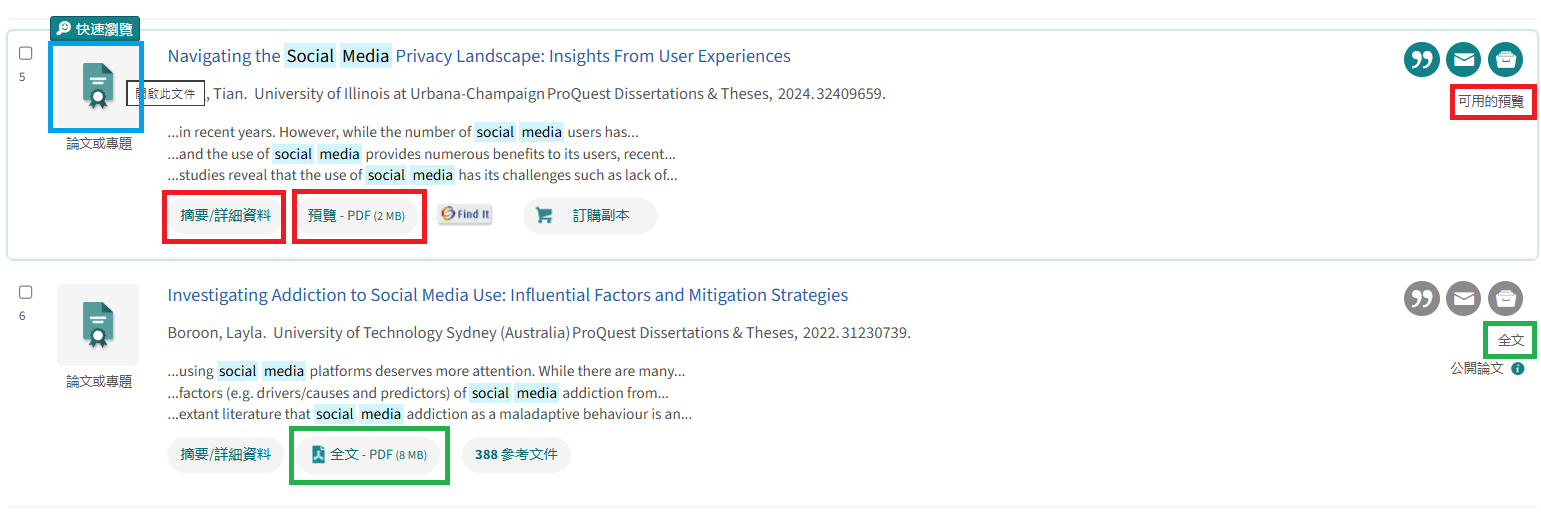The width and height of the screenshot is (1541, 513).
Task: Click the Find It icon button
Action: click(465, 214)
